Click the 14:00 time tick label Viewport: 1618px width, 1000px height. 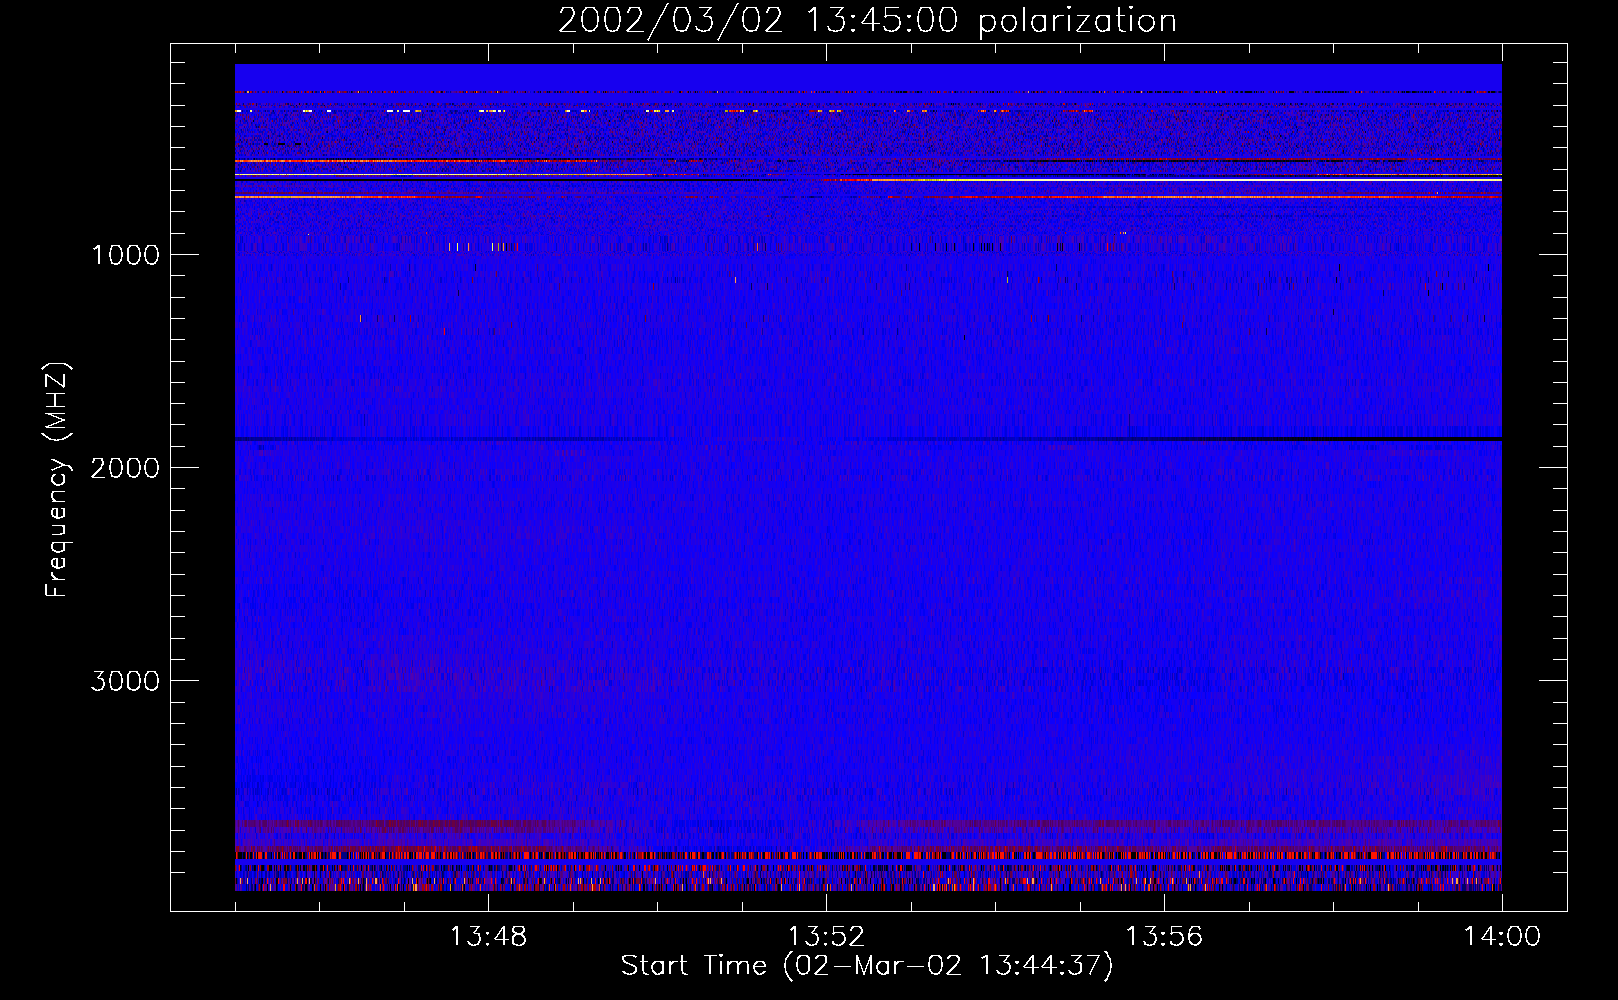(1502, 937)
